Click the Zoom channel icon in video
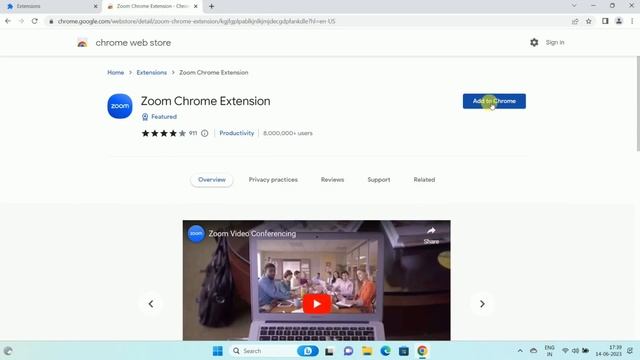Viewport: 640px width, 360px height. tap(196, 233)
